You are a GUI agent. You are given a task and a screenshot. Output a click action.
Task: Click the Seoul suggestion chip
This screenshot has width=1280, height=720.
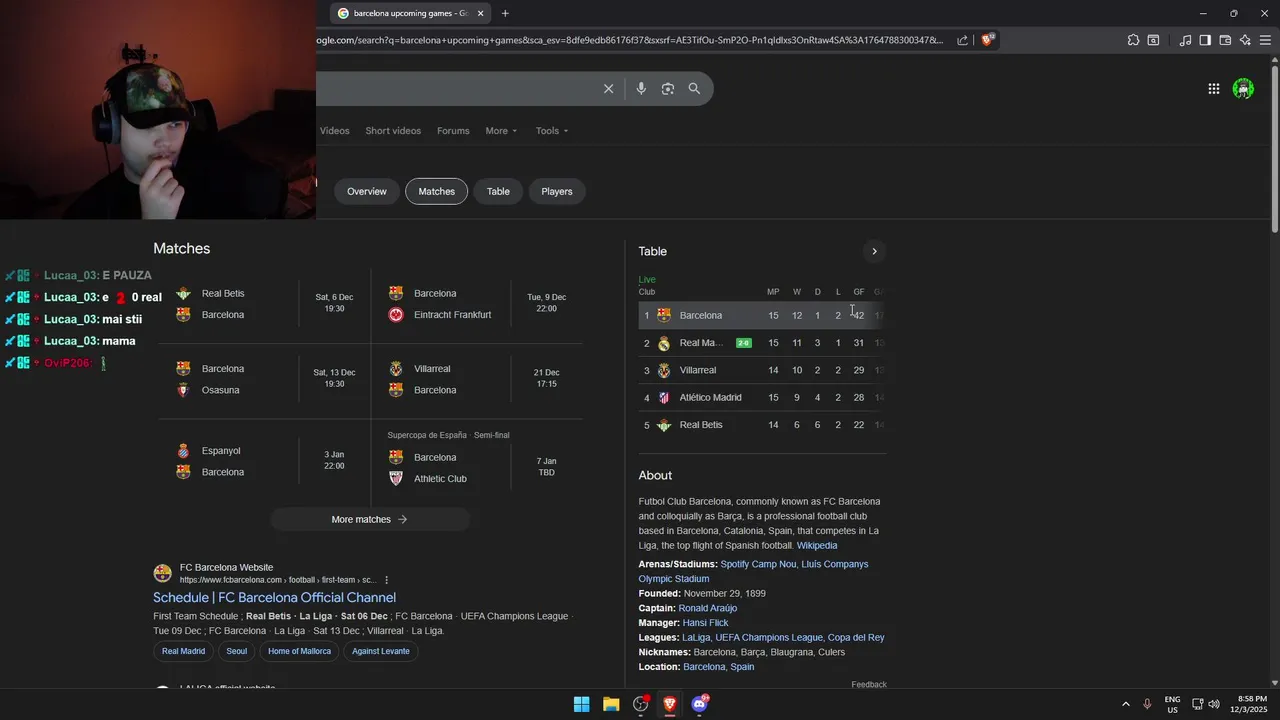(x=236, y=651)
